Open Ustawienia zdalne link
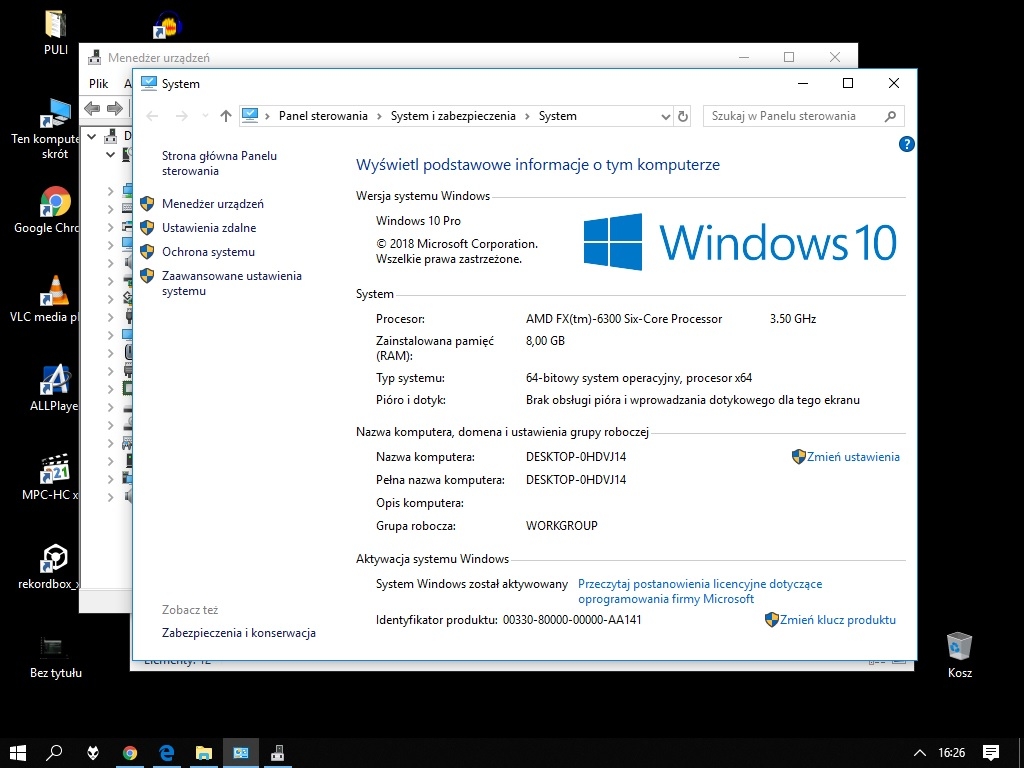Viewport: 1024px width, 768px height. (x=209, y=228)
